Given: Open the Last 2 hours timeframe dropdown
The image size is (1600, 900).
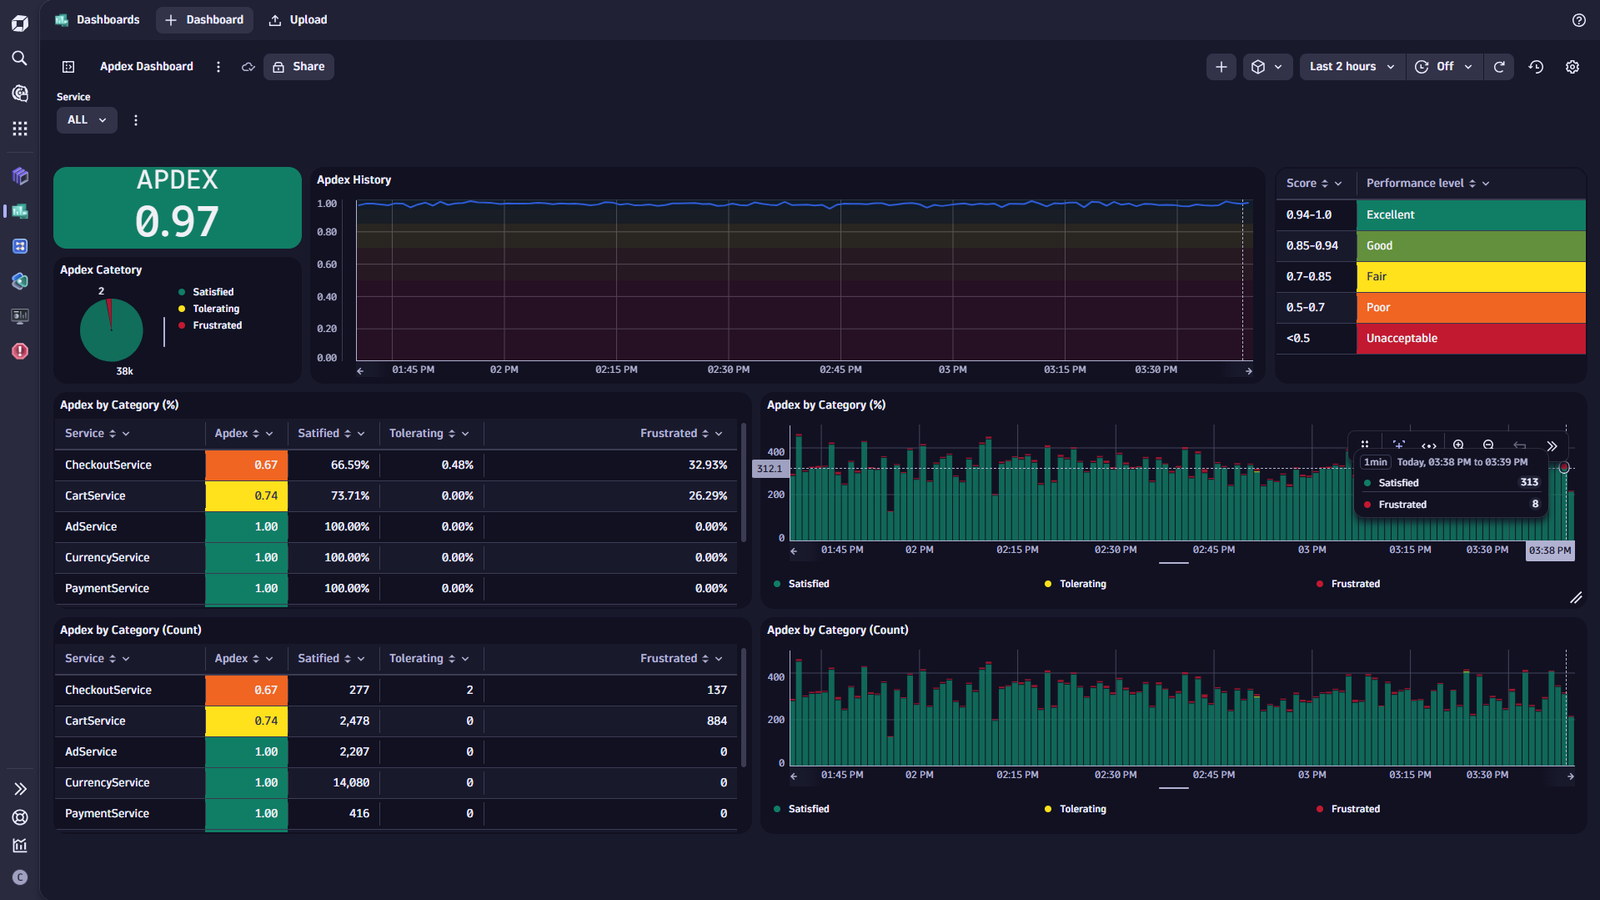Looking at the screenshot, I should pyautogui.click(x=1352, y=67).
